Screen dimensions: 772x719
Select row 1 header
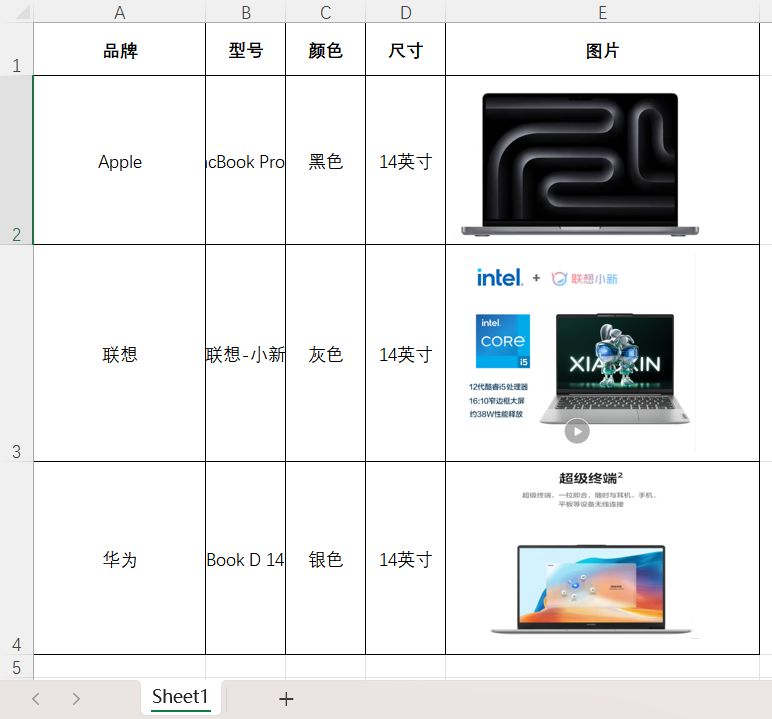point(16,49)
